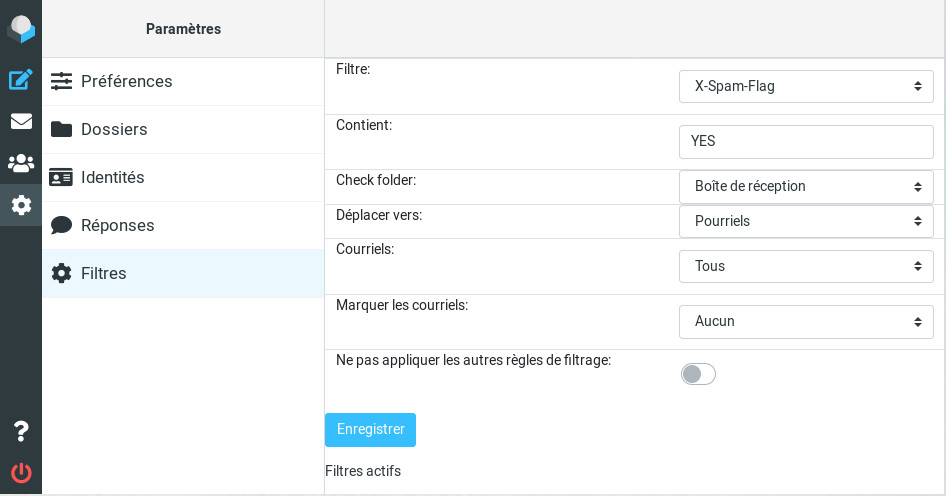946x496 pixels.
Task: Open the compose message icon
Action: pyautogui.click(x=21, y=79)
